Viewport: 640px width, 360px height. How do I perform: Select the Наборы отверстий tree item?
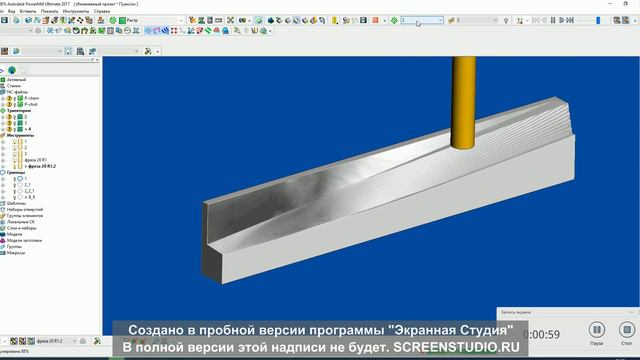click(x=24, y=209)
